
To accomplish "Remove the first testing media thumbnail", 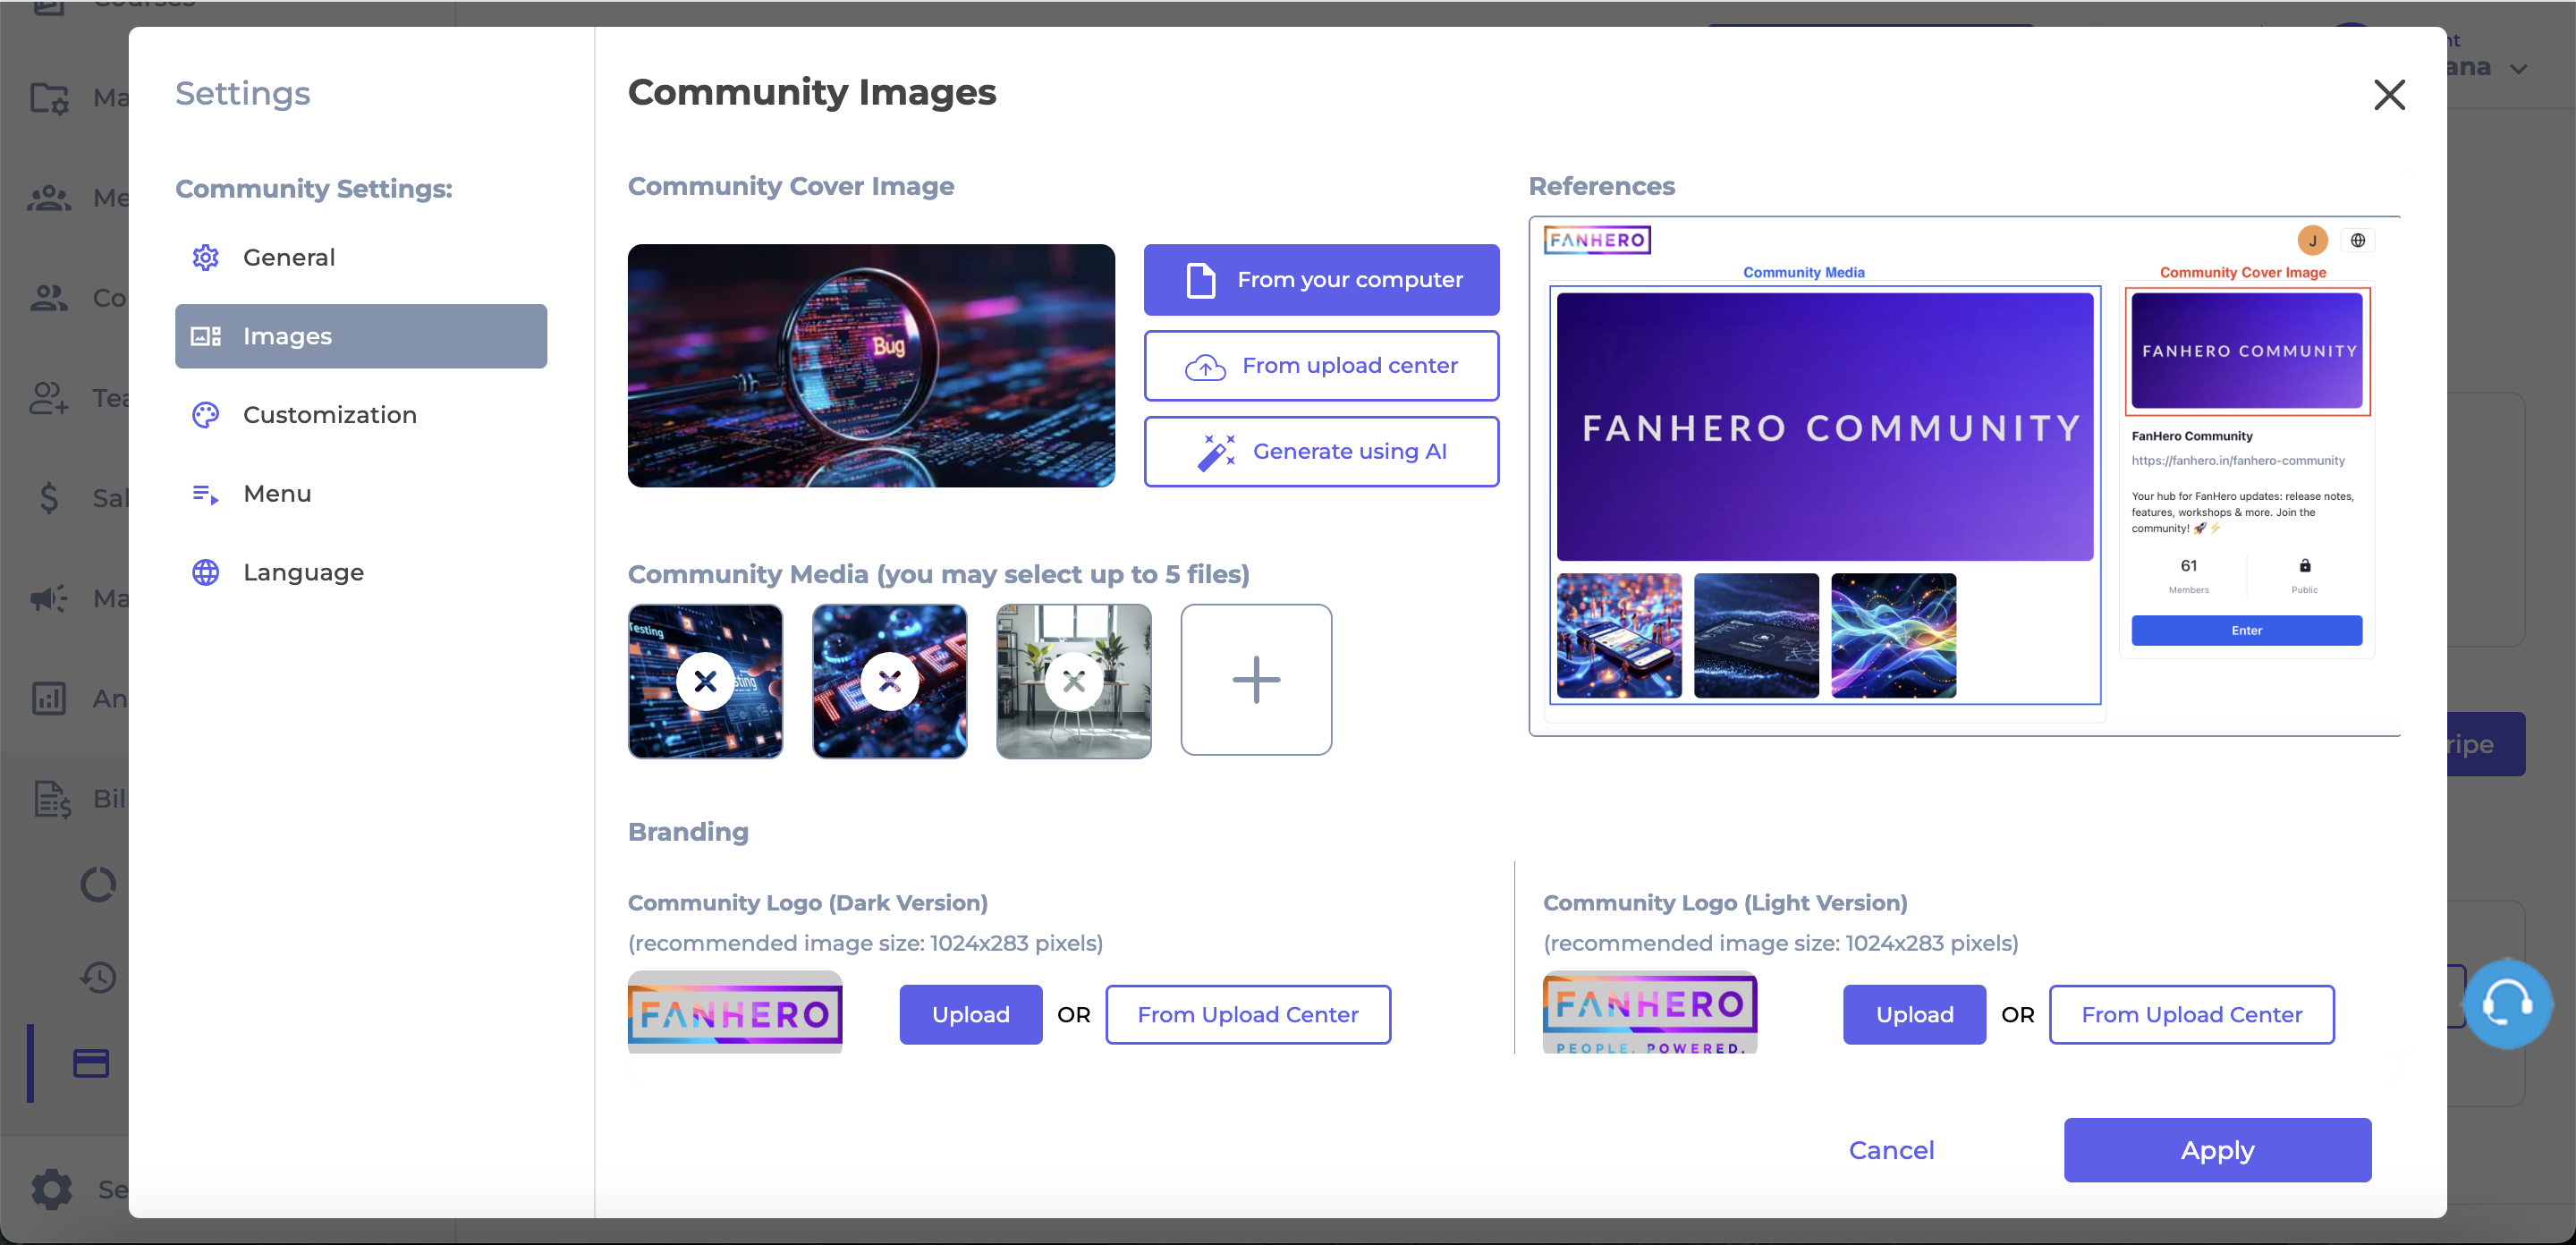I will [x=705, y=681].
